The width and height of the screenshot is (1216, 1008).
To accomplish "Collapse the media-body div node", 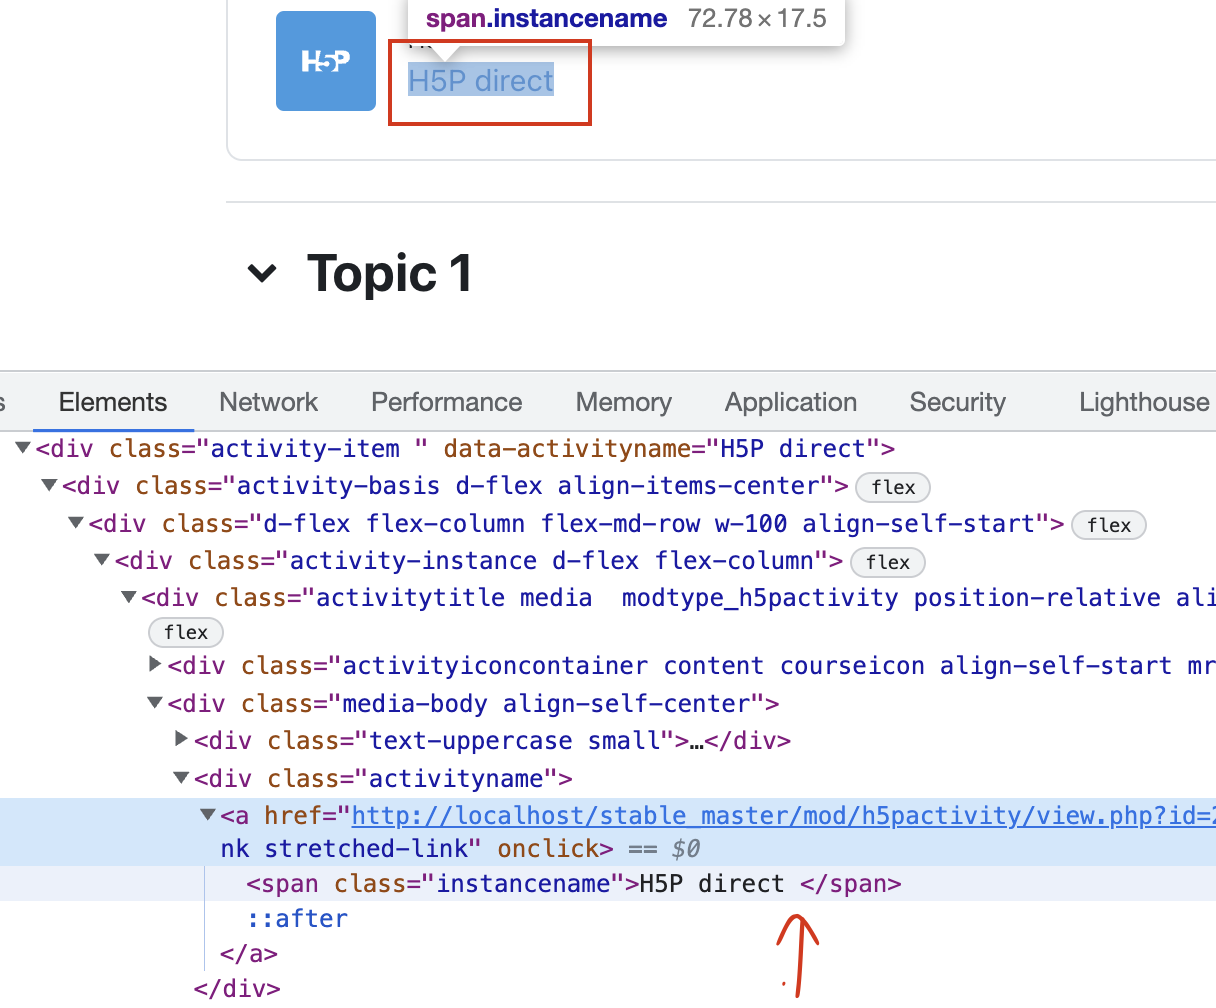I will point(155,703).
